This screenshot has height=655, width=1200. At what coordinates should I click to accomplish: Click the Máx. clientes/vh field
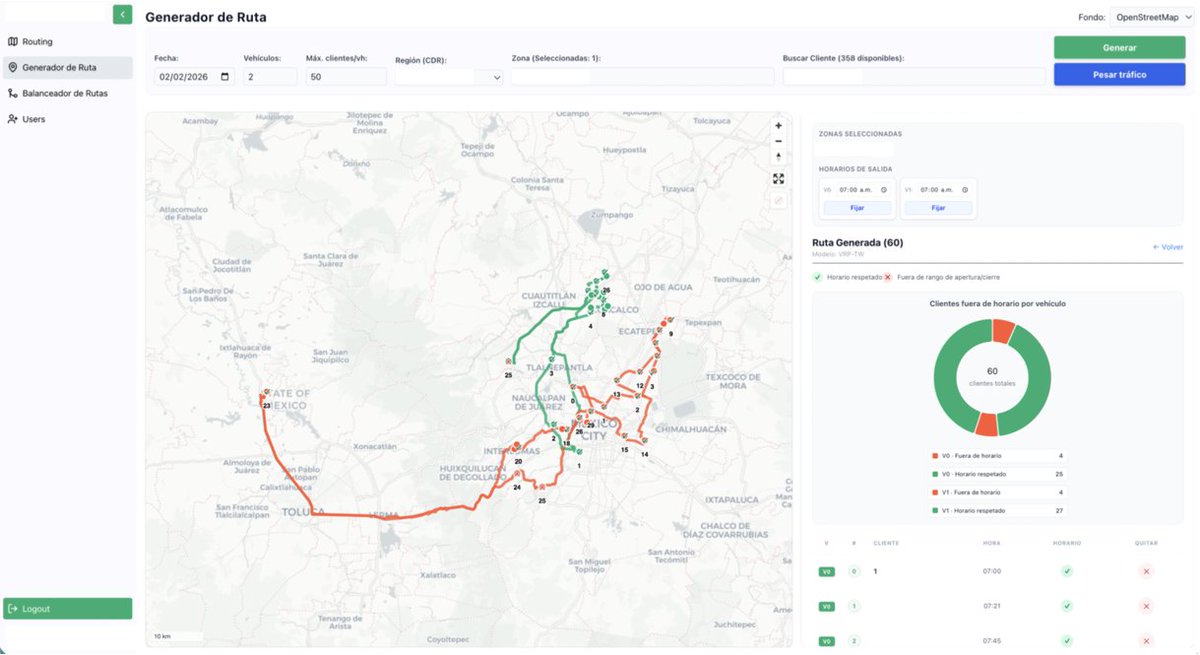[x=346, y=77]
